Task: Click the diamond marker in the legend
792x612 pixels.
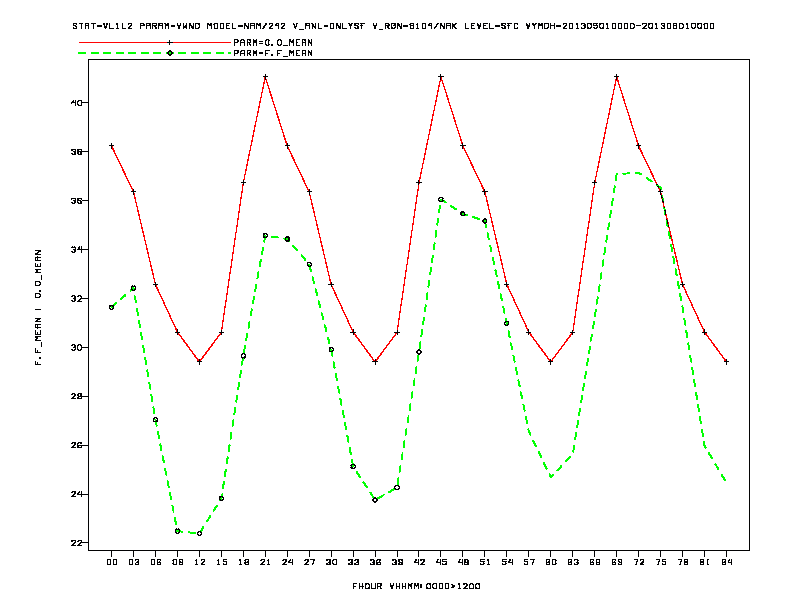Action: tap(170, 53)
